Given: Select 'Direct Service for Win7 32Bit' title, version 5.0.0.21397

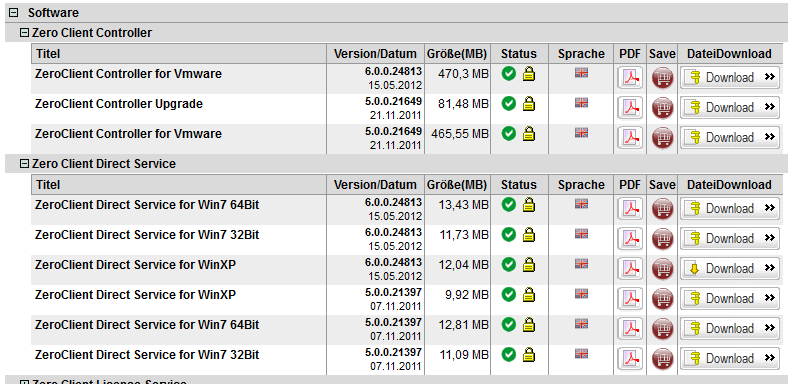Looking at the screenshot, I should (x=147, y=355).
